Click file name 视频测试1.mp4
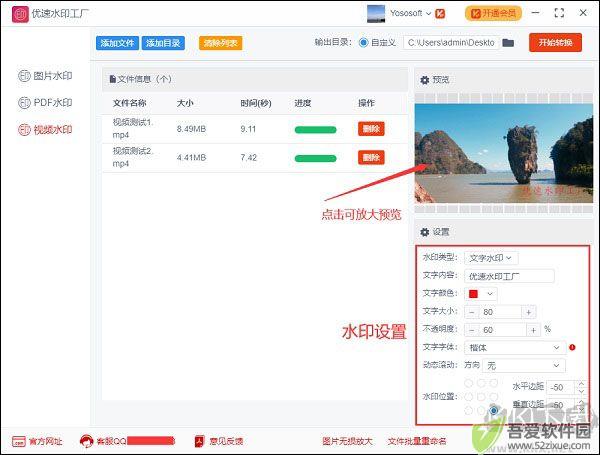This screenshot has width=600, height=455. tap(133, 129)
